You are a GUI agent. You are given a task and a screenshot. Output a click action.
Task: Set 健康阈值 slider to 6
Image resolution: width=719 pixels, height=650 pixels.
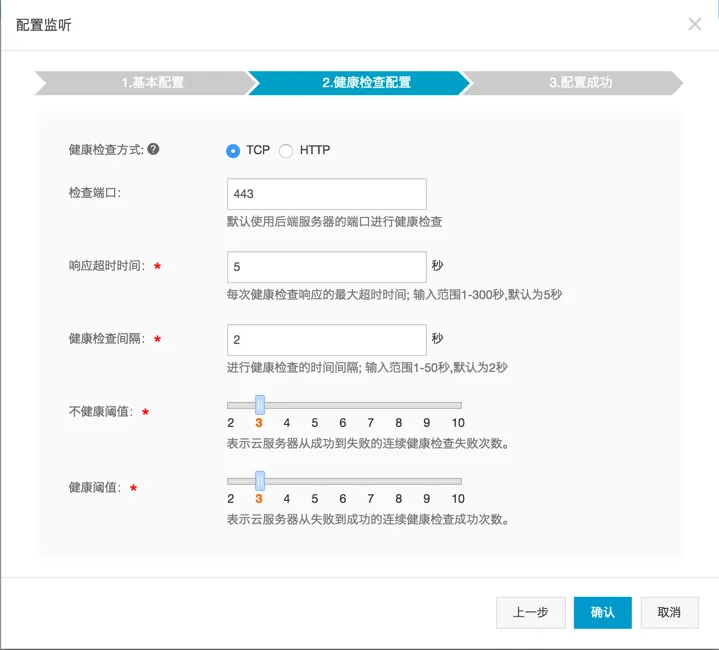coord(343,480)
